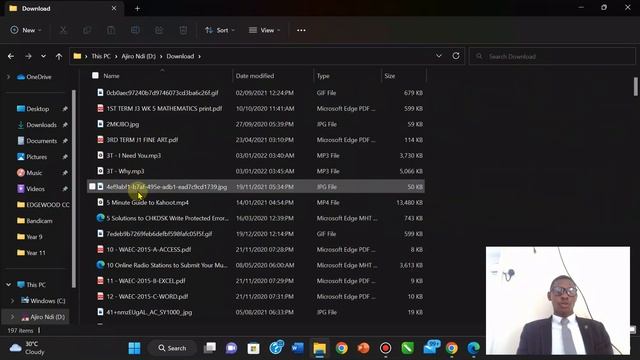Open PowerPoint from the taskbar
The width and height of the screenshot is (640, 360).
click(363, 348)
